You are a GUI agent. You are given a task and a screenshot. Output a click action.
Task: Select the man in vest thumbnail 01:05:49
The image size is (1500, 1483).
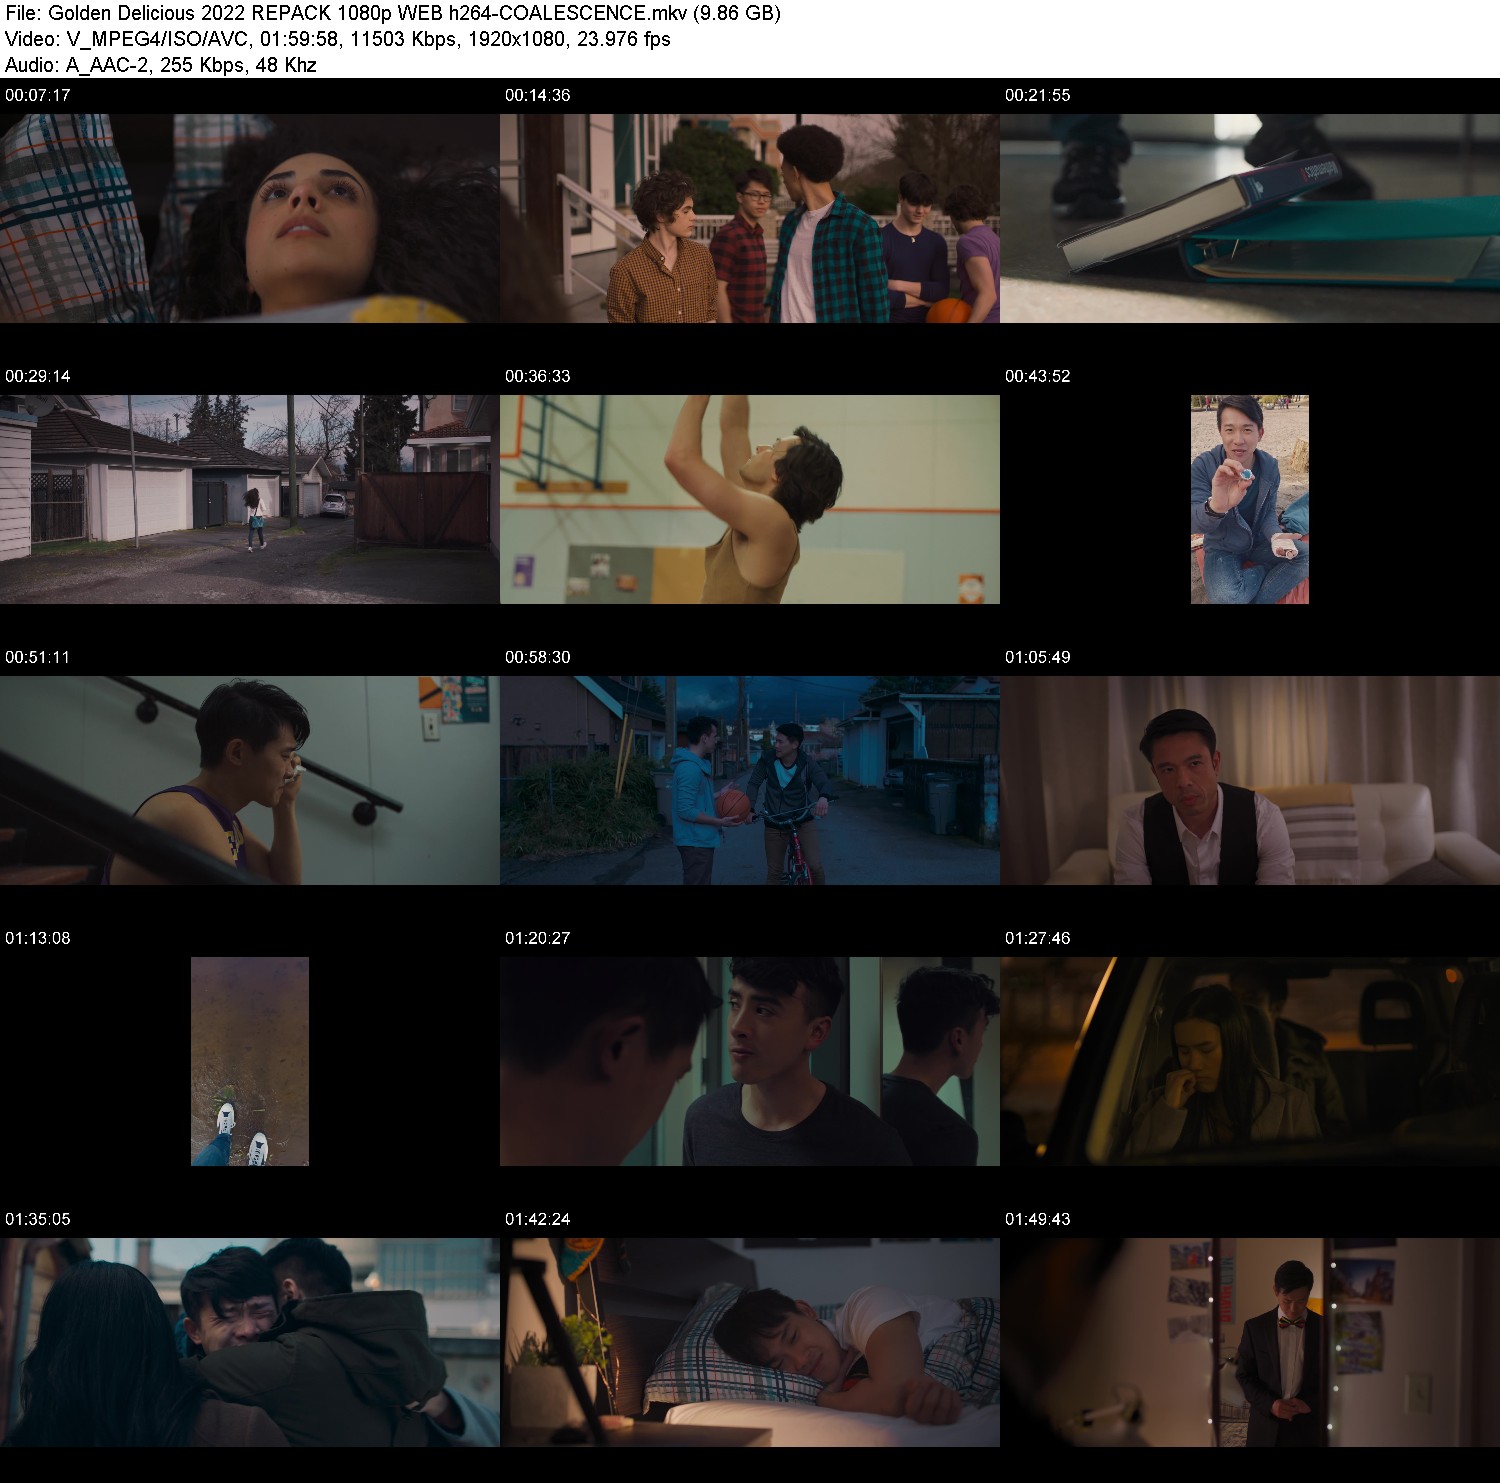pyautogui.click(x=1250, y=780)
